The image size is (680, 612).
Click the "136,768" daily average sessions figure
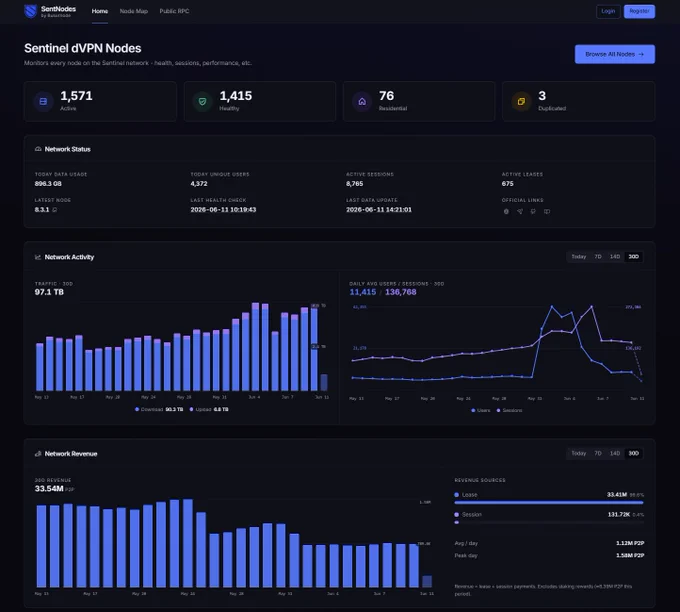click(x=401, y=292)
